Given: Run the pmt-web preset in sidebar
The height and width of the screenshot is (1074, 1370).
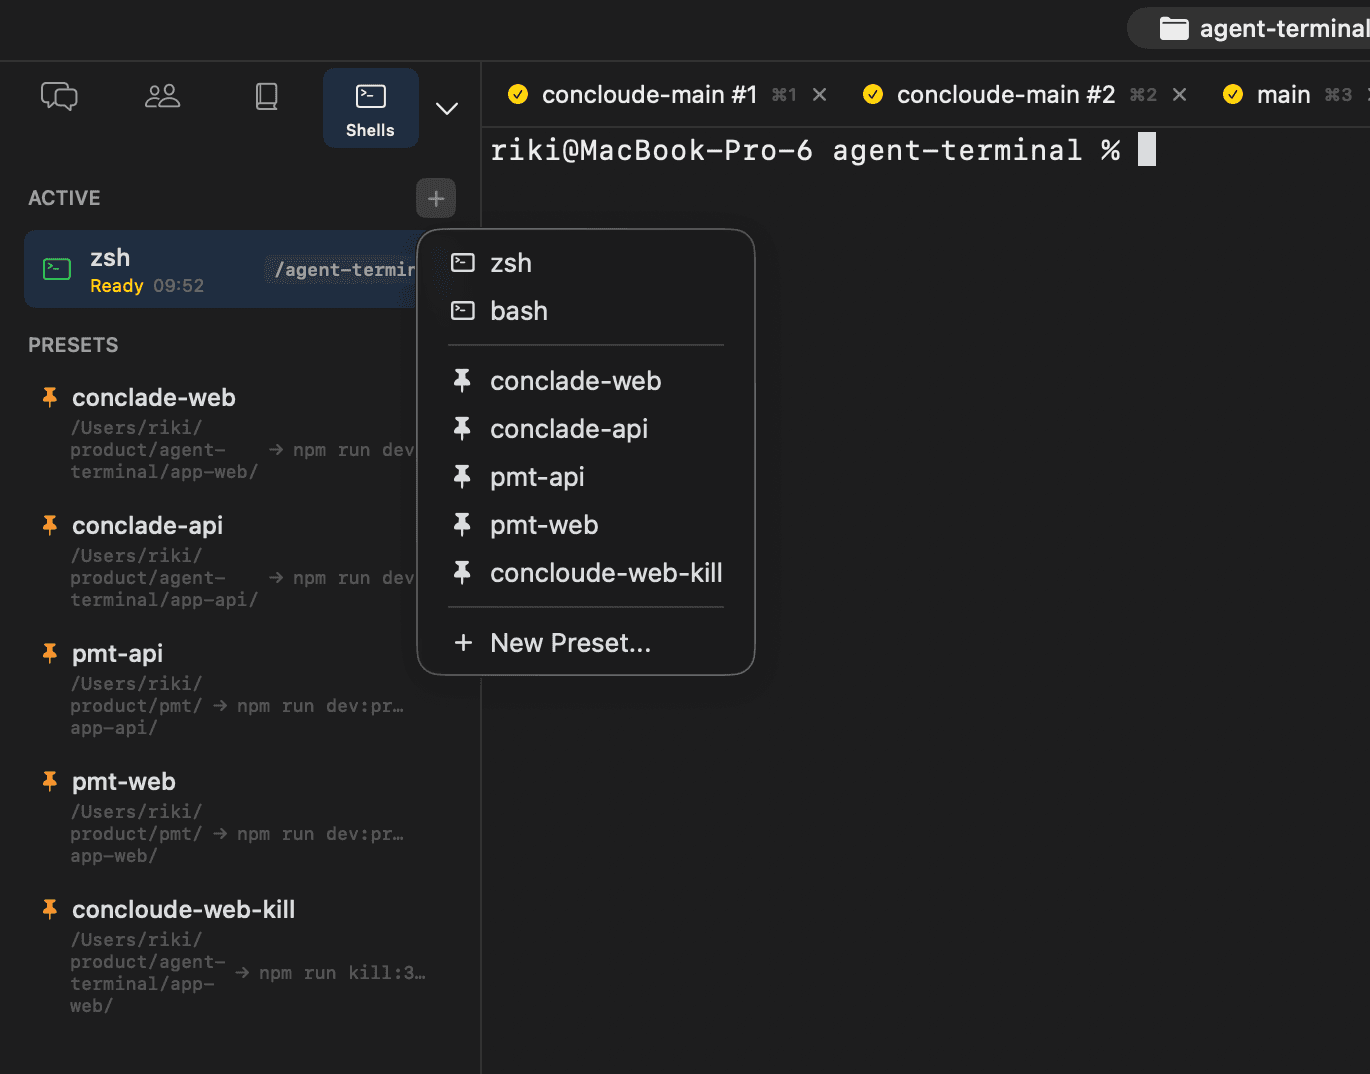Looking at the screenshot, I should 124,782.
